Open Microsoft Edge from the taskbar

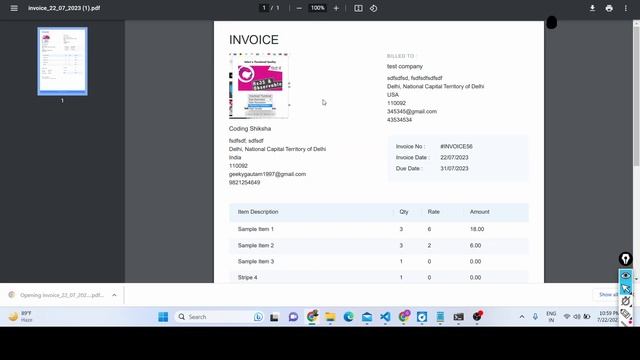[x=348, y=317]
